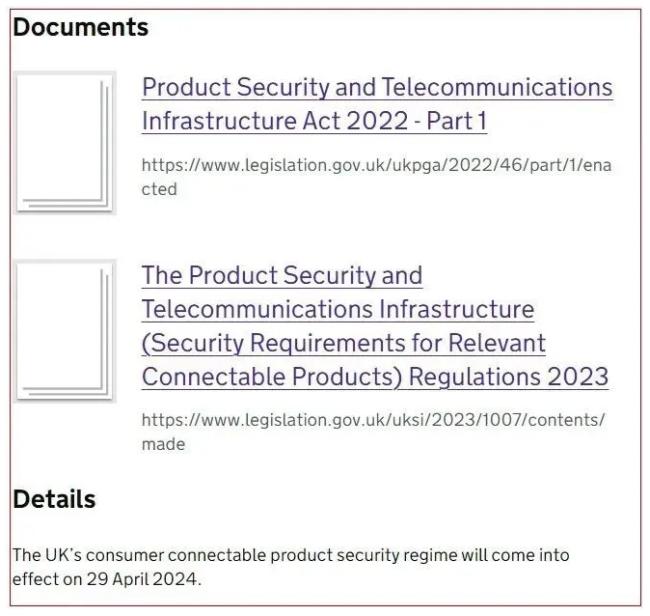
Task: Click the wrapped "cted" URL fragment
Action: click(x=159, y=189)
